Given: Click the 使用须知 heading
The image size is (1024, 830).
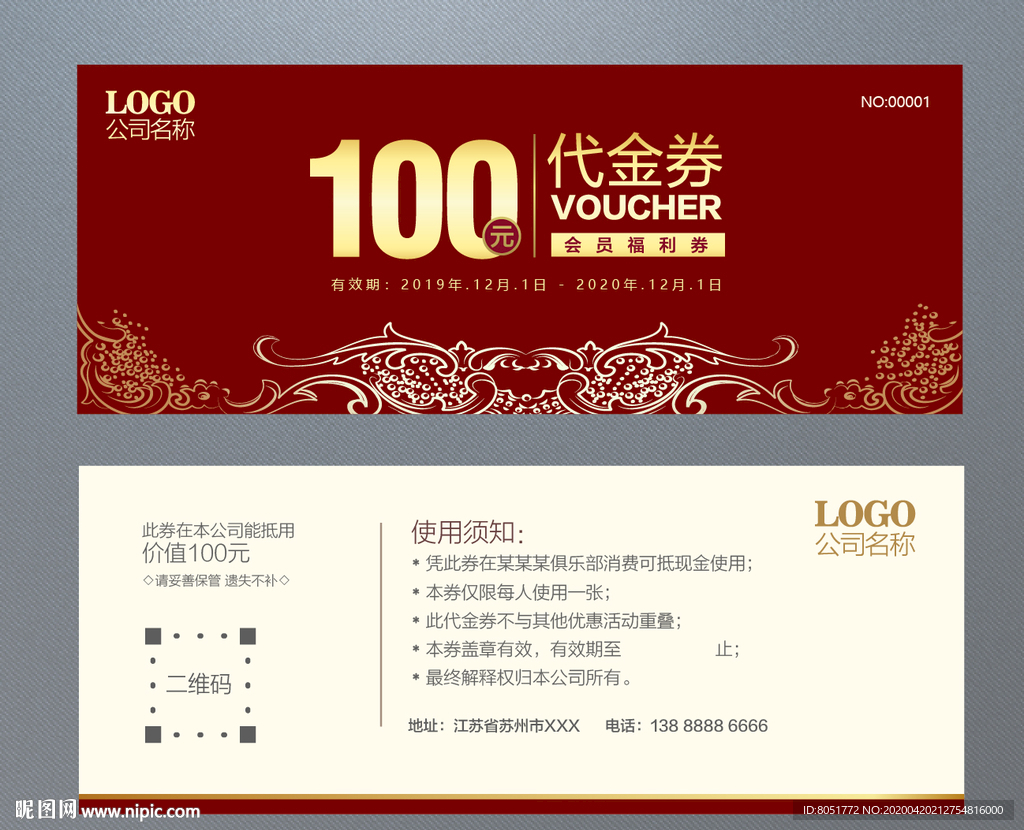Looking at the screenshot, I should (467, 532).
